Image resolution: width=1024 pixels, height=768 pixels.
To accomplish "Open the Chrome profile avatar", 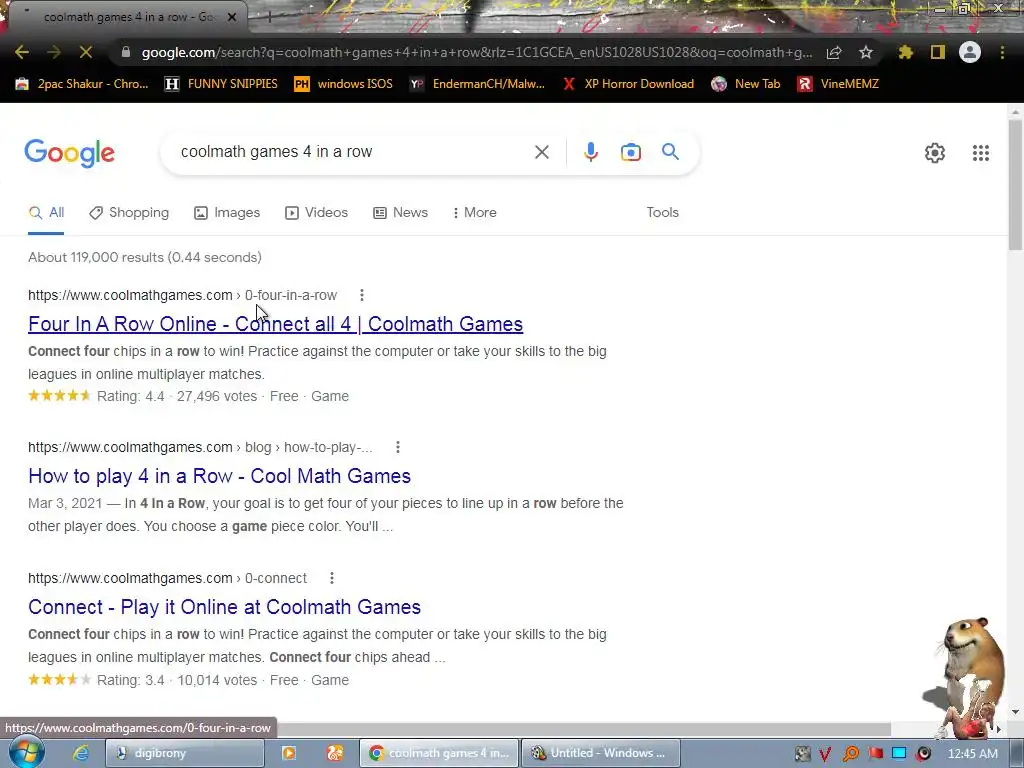I will pos(970,52).
